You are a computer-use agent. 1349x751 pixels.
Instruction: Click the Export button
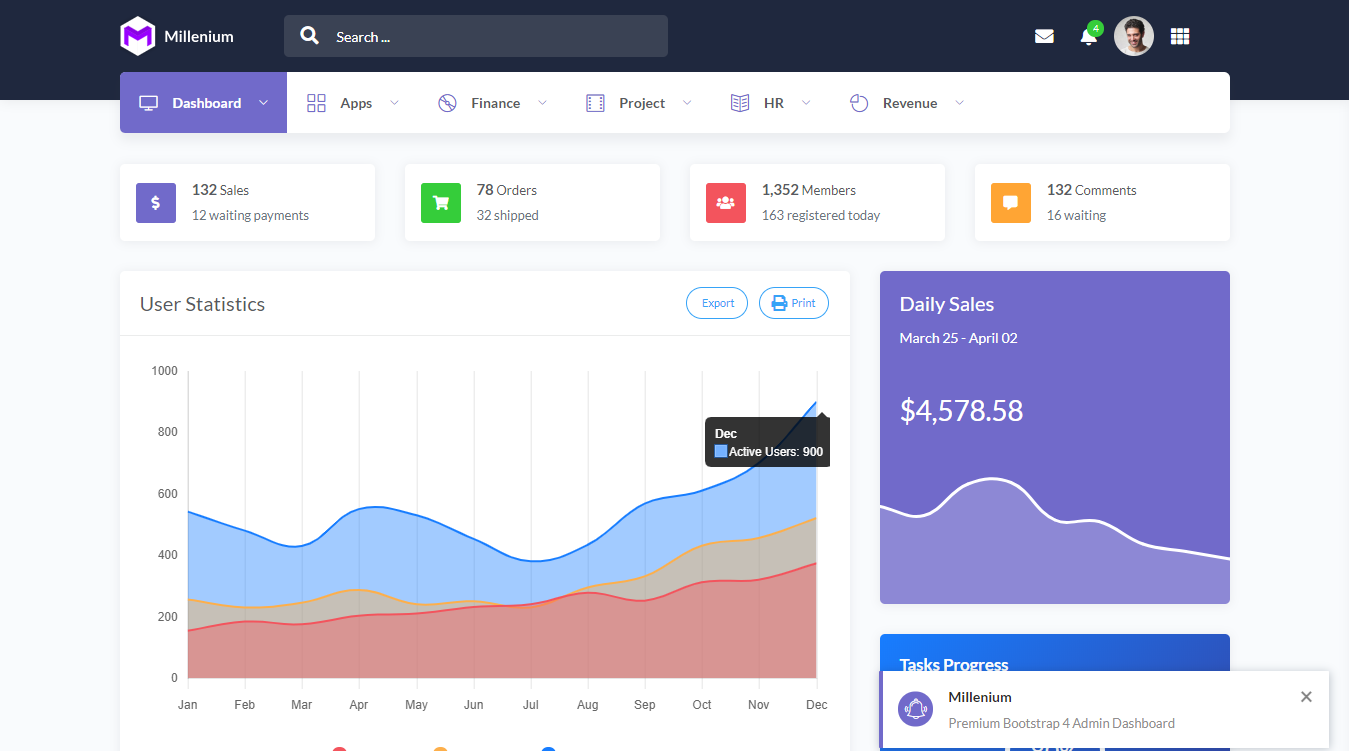click(x=717, y=303)
